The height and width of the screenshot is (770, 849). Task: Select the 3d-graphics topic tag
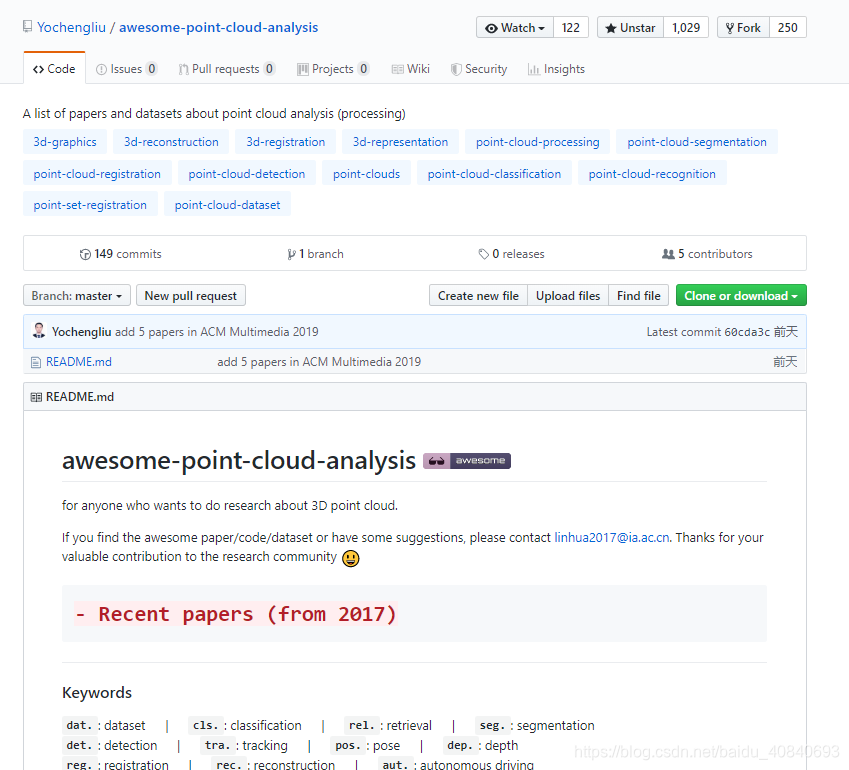[x=65, y=142]
